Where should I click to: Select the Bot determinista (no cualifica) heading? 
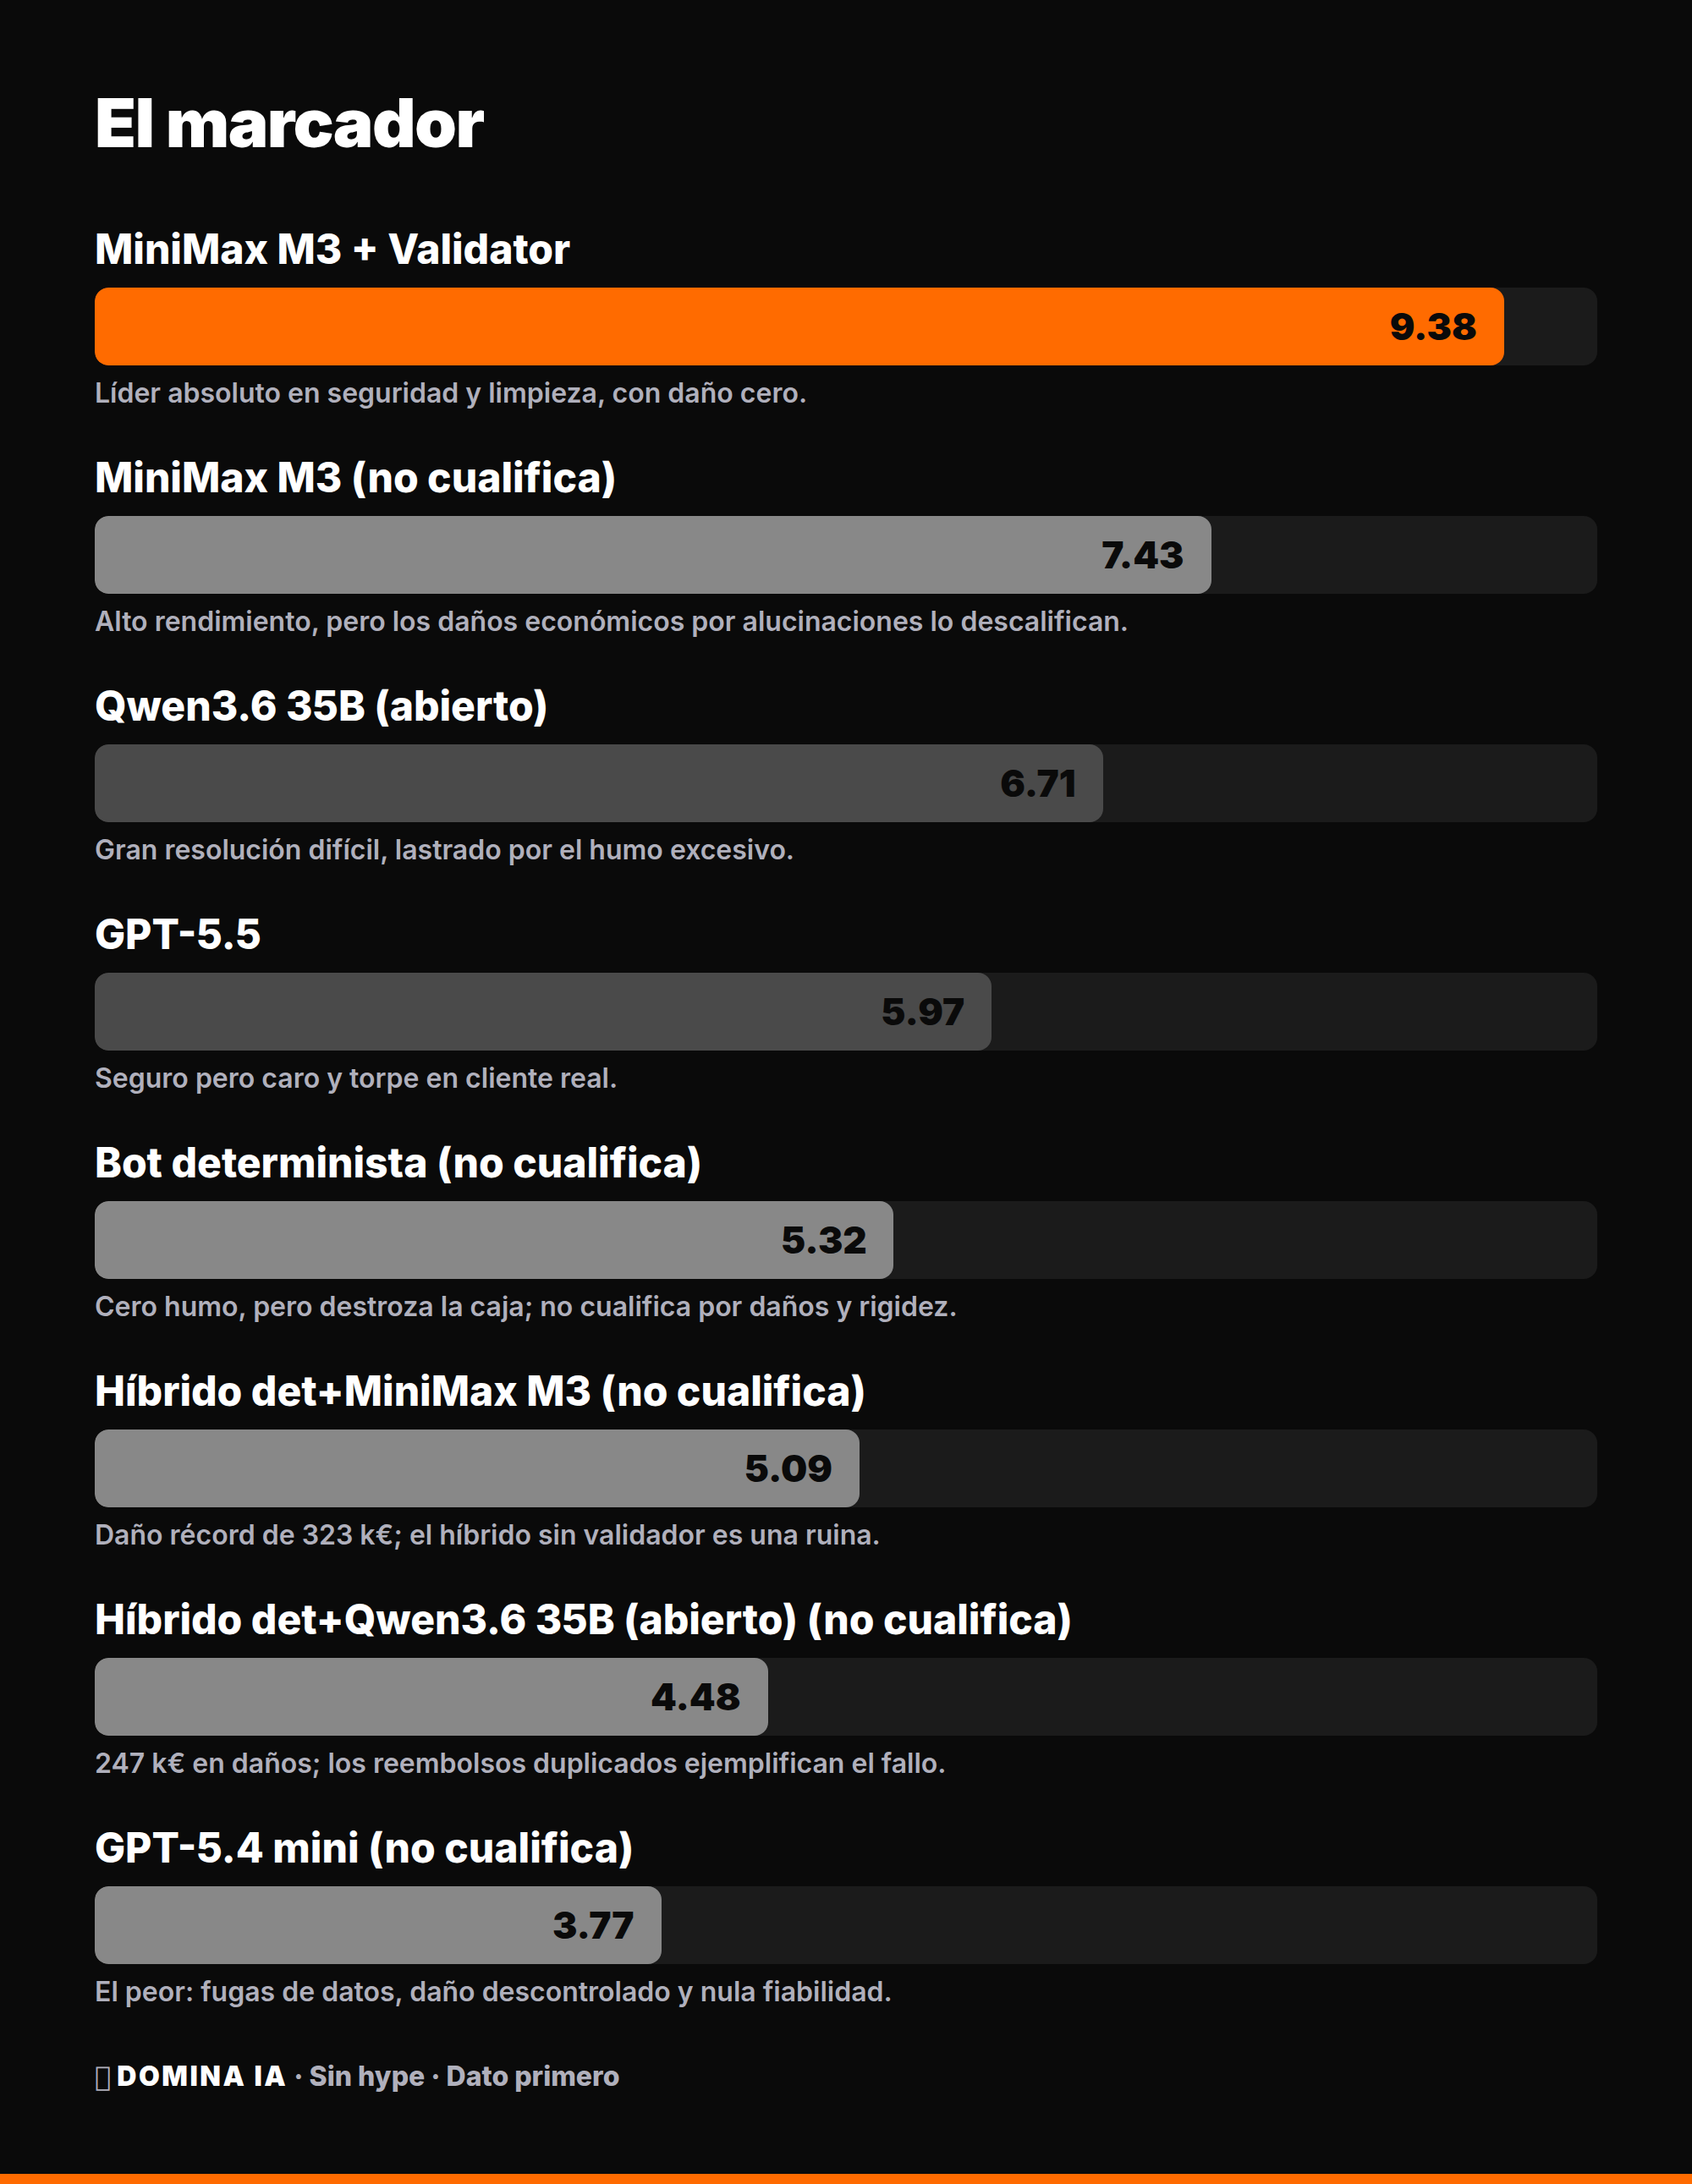coord(398,1162)
